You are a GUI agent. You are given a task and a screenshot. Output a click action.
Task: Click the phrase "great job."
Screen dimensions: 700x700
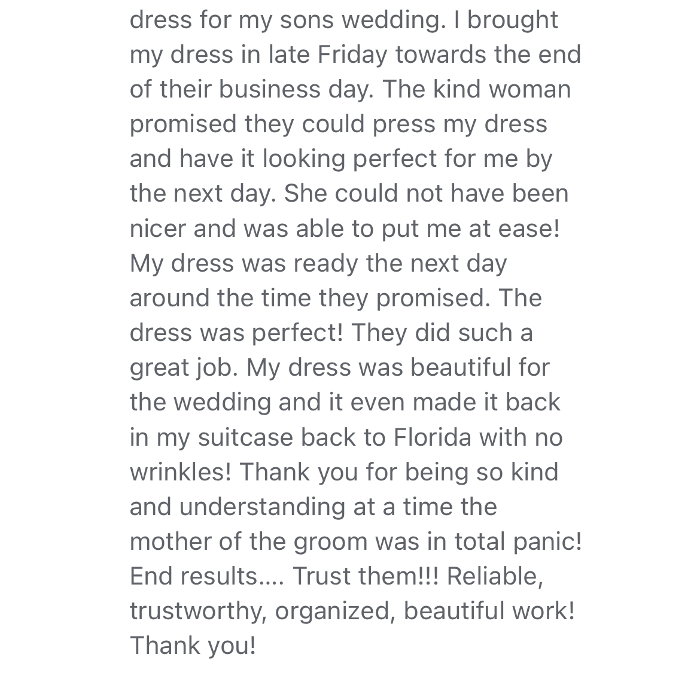[184, 368]
